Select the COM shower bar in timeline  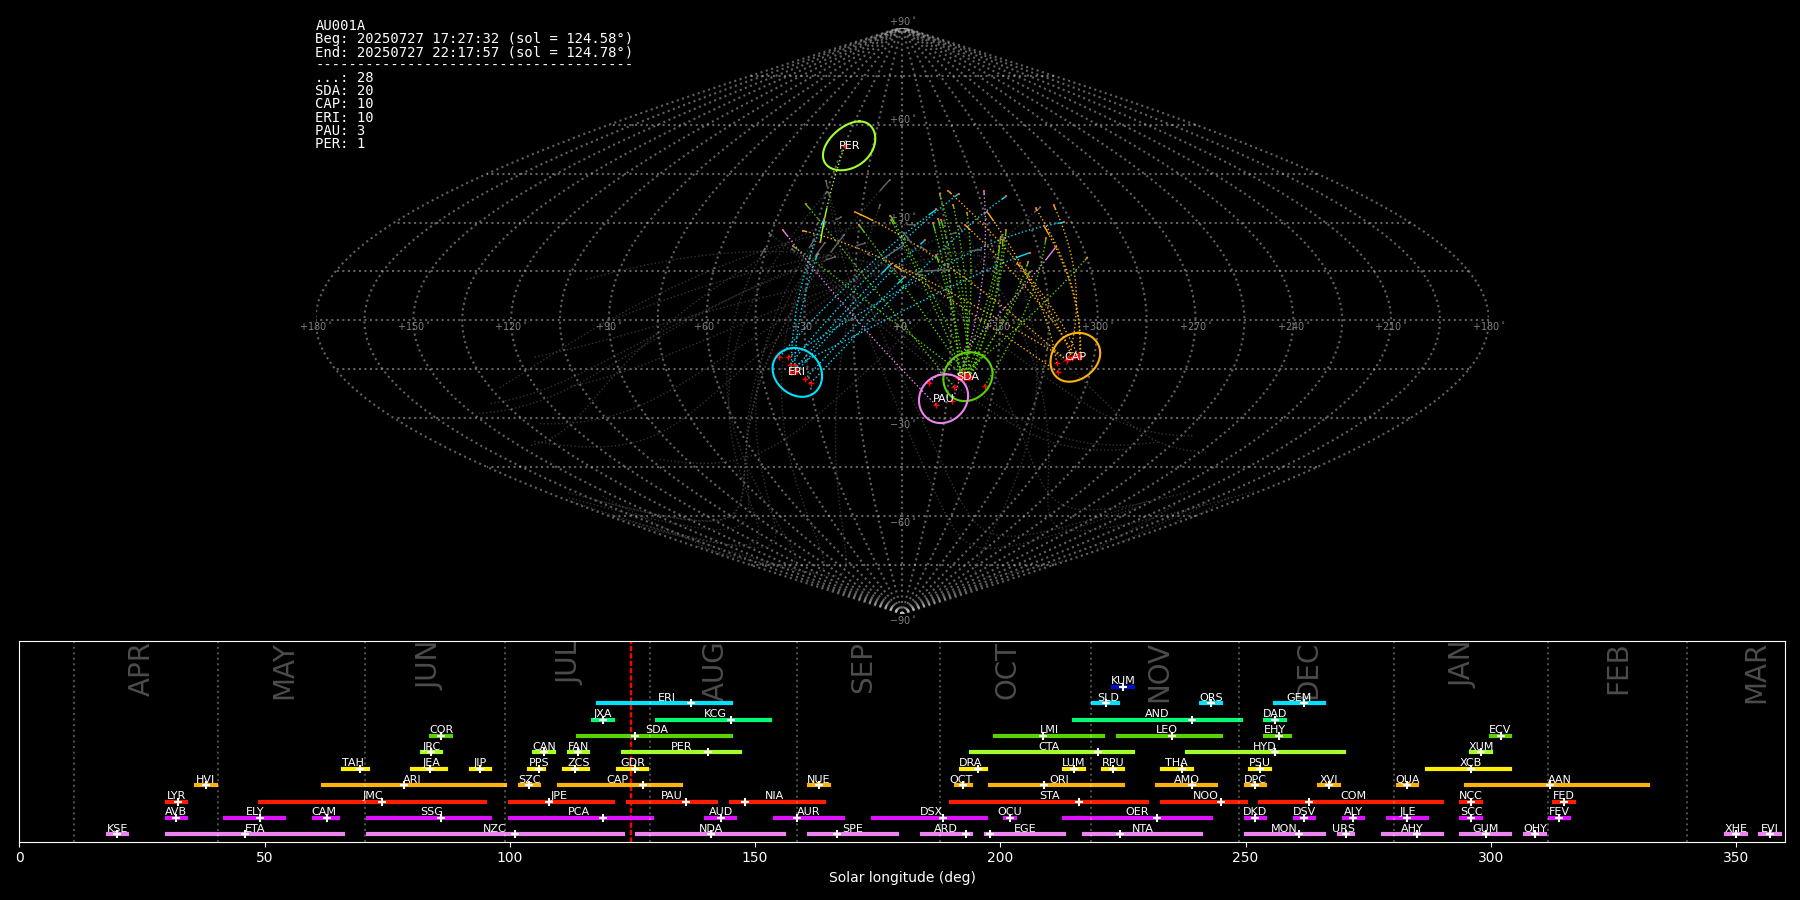1350,802
